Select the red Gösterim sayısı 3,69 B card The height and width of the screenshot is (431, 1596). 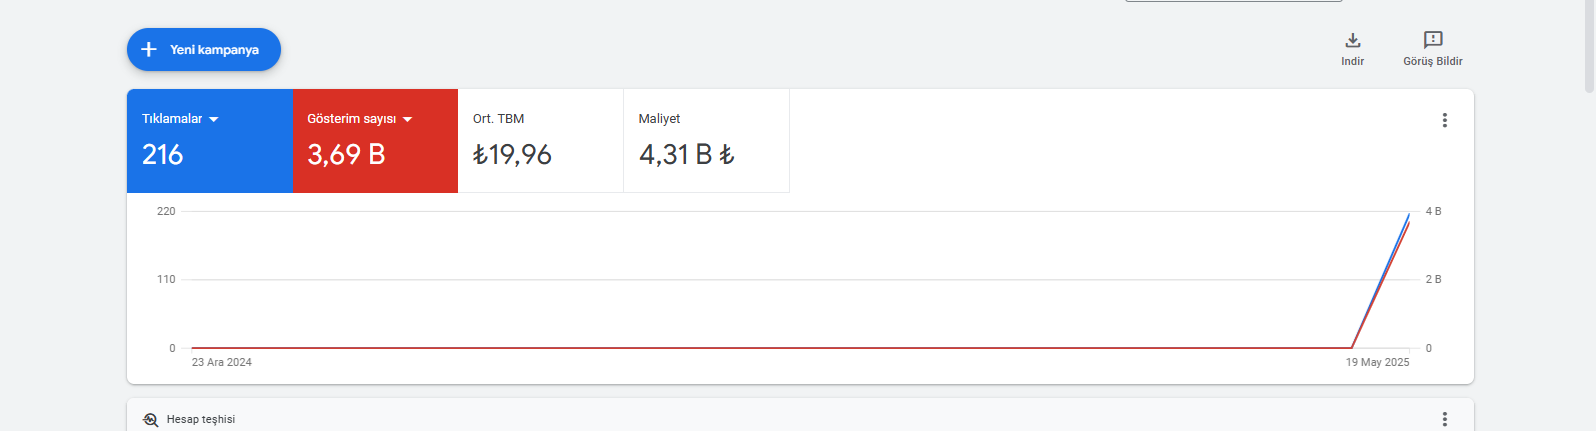point(376,141)
